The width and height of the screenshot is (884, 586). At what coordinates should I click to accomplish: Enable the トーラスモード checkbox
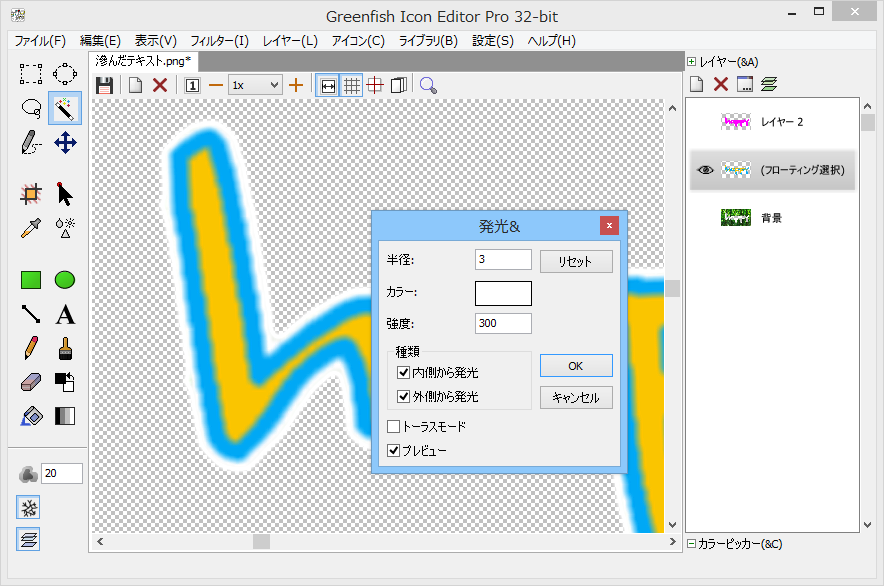394,425
